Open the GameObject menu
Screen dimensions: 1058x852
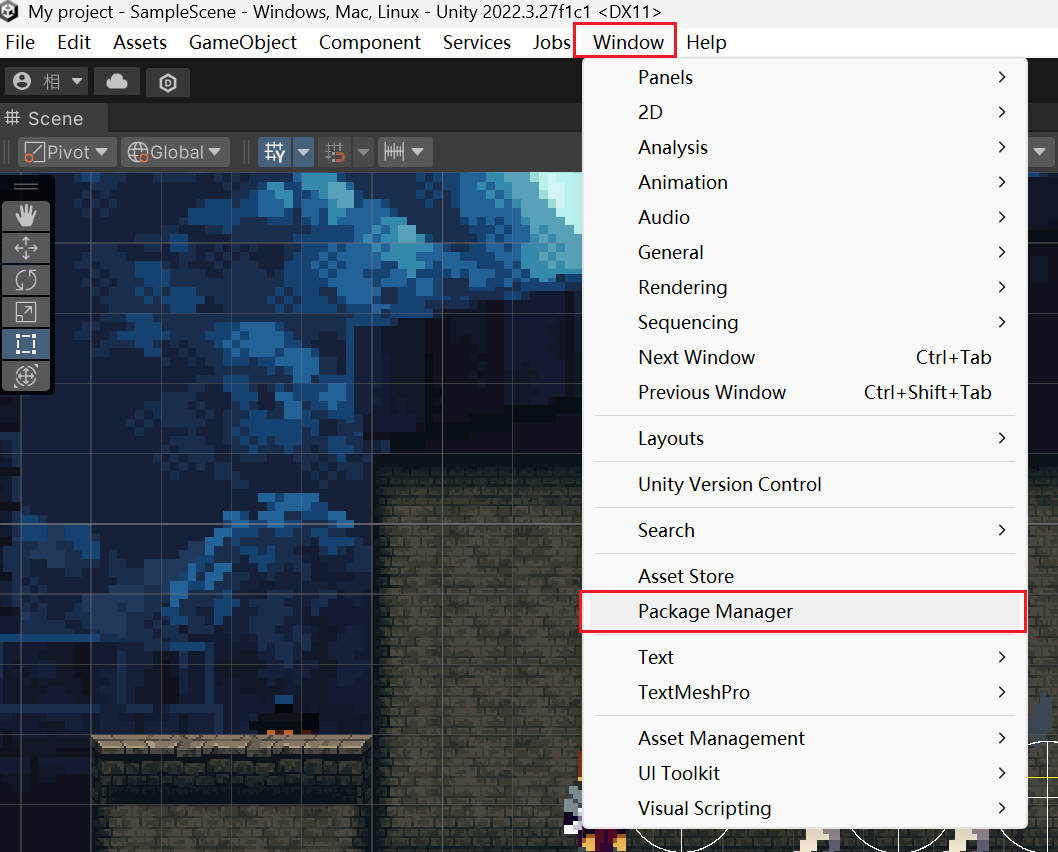tap(242, 42)
